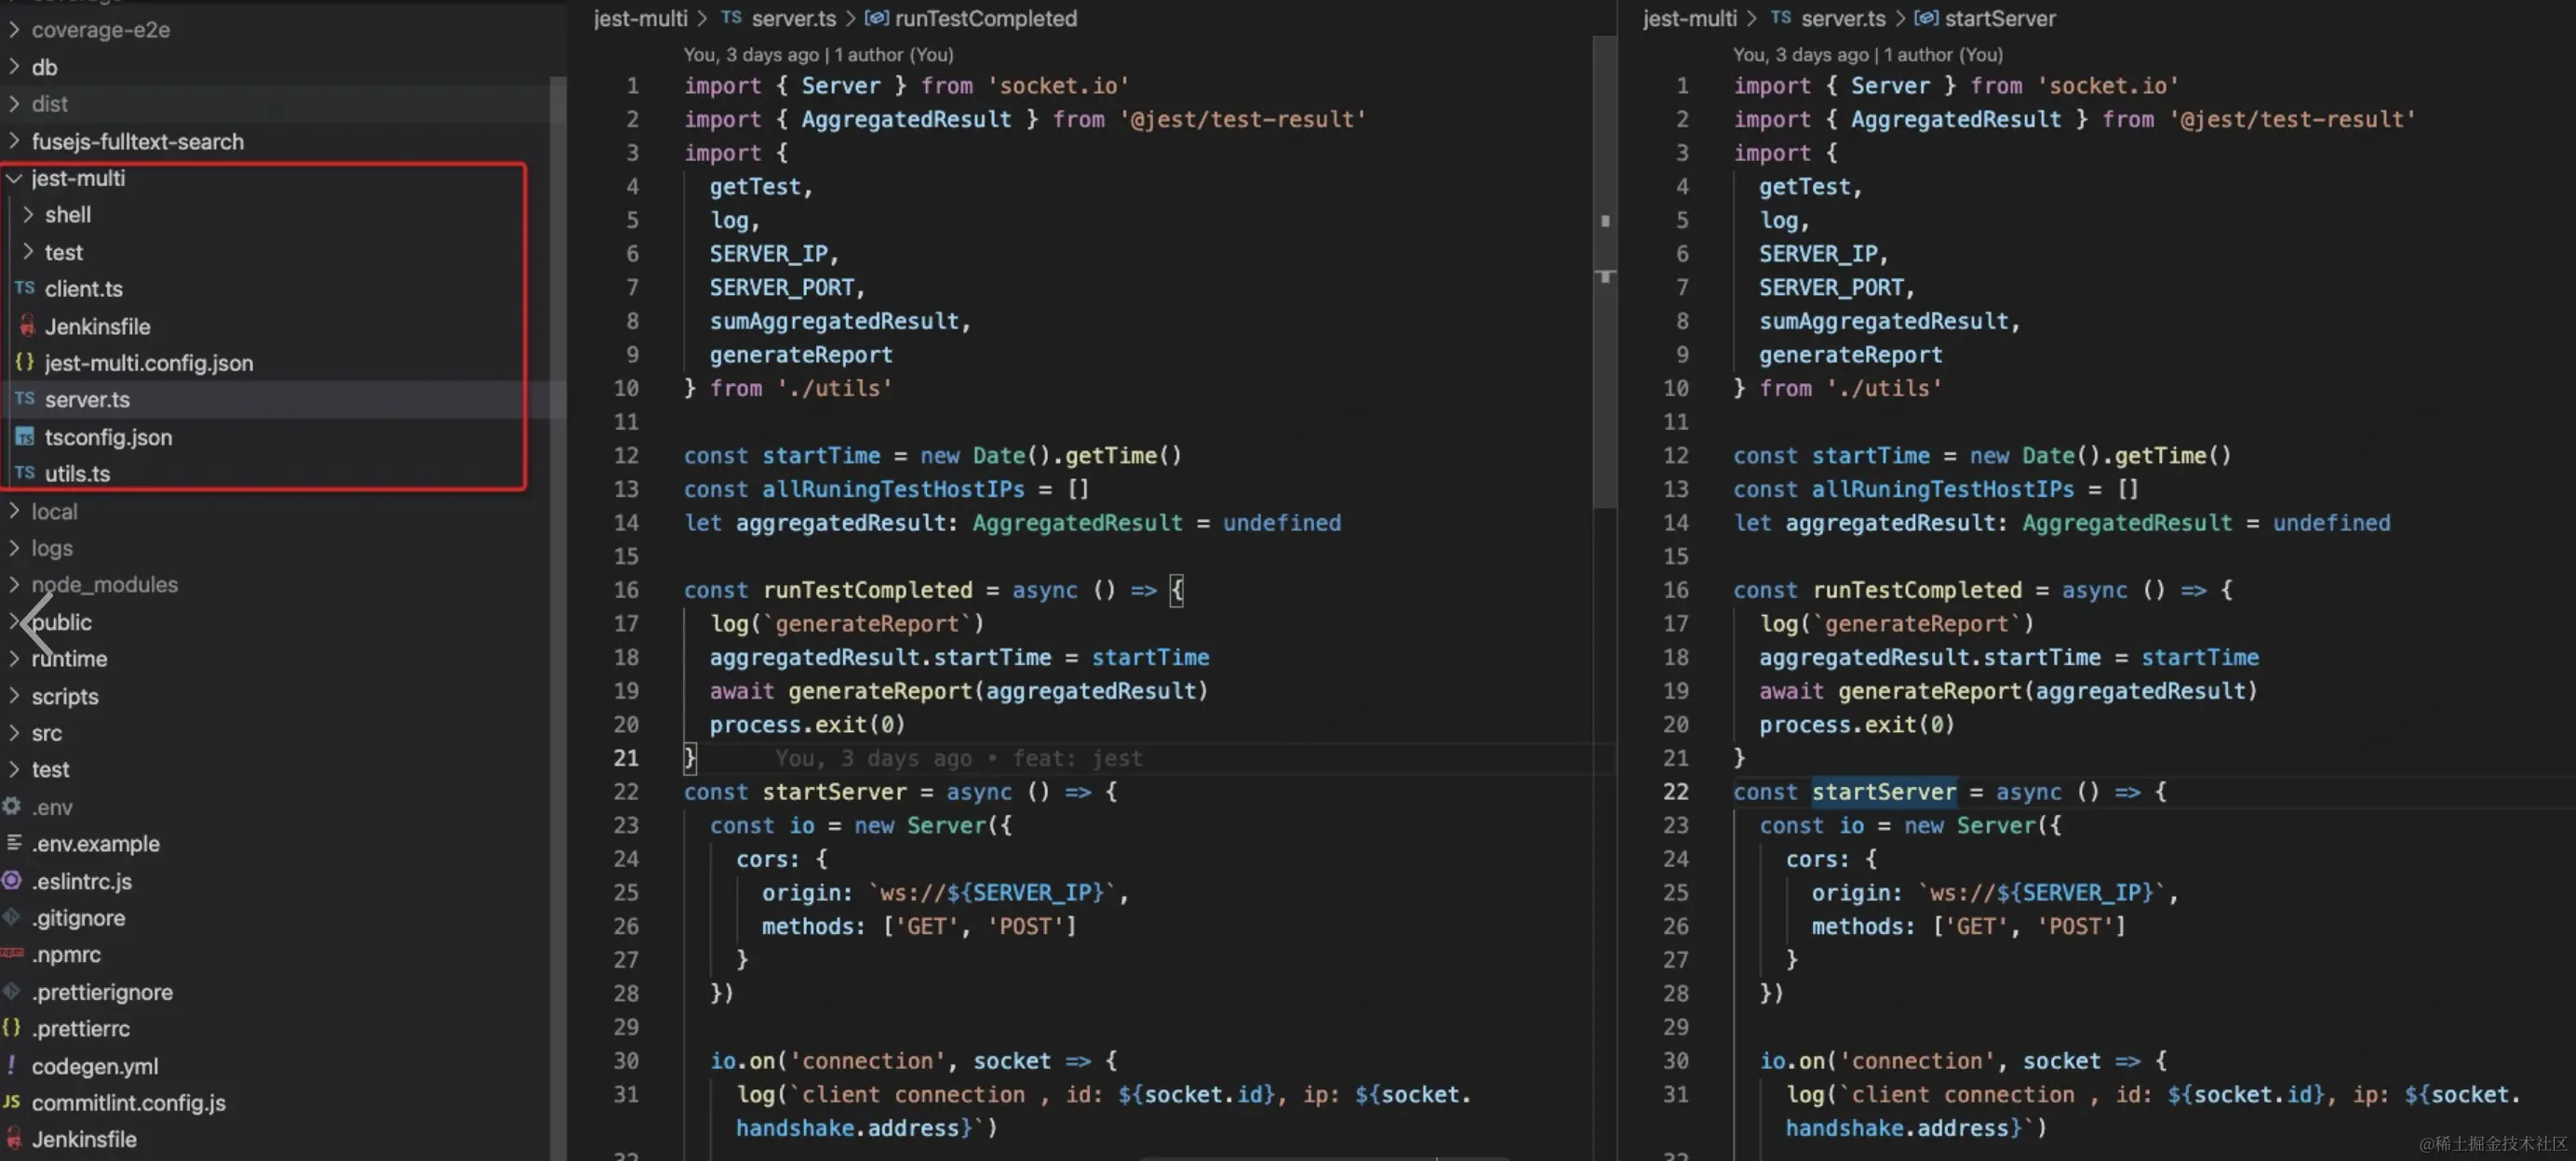Click the JS icon beside commitlint.config.js
The height and width of the screenshot is (1161, 2576).
pos(12,1102)
